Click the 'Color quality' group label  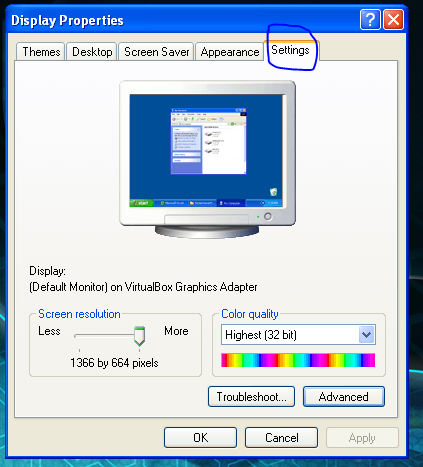click(250, 314)
